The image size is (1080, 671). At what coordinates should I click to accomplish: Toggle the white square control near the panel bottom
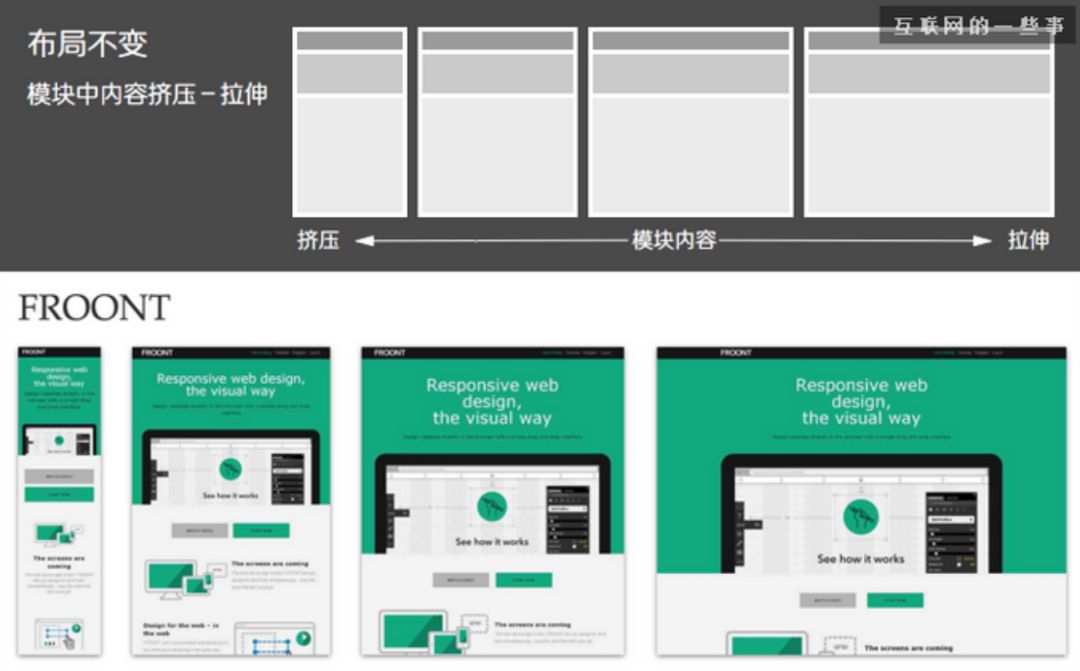pyautogui.click(x=959, y=564)
